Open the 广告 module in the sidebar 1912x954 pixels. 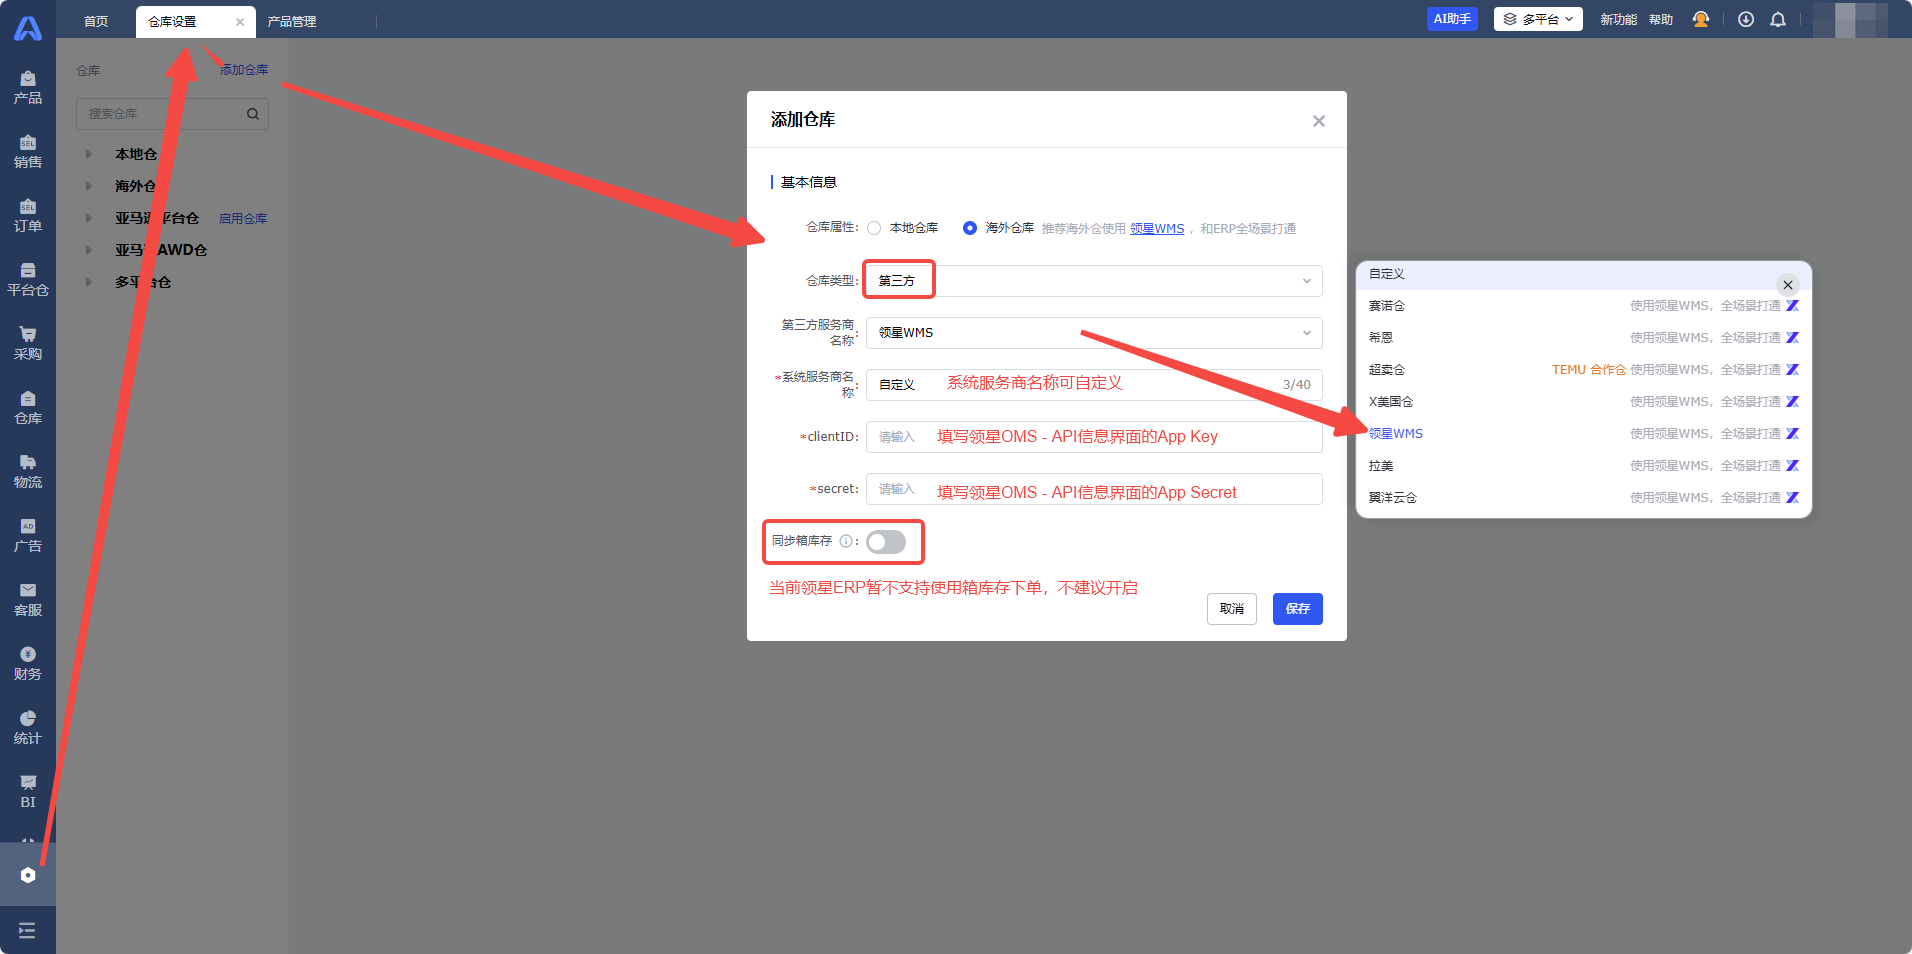pyautogui.click(x=28, y=536)
